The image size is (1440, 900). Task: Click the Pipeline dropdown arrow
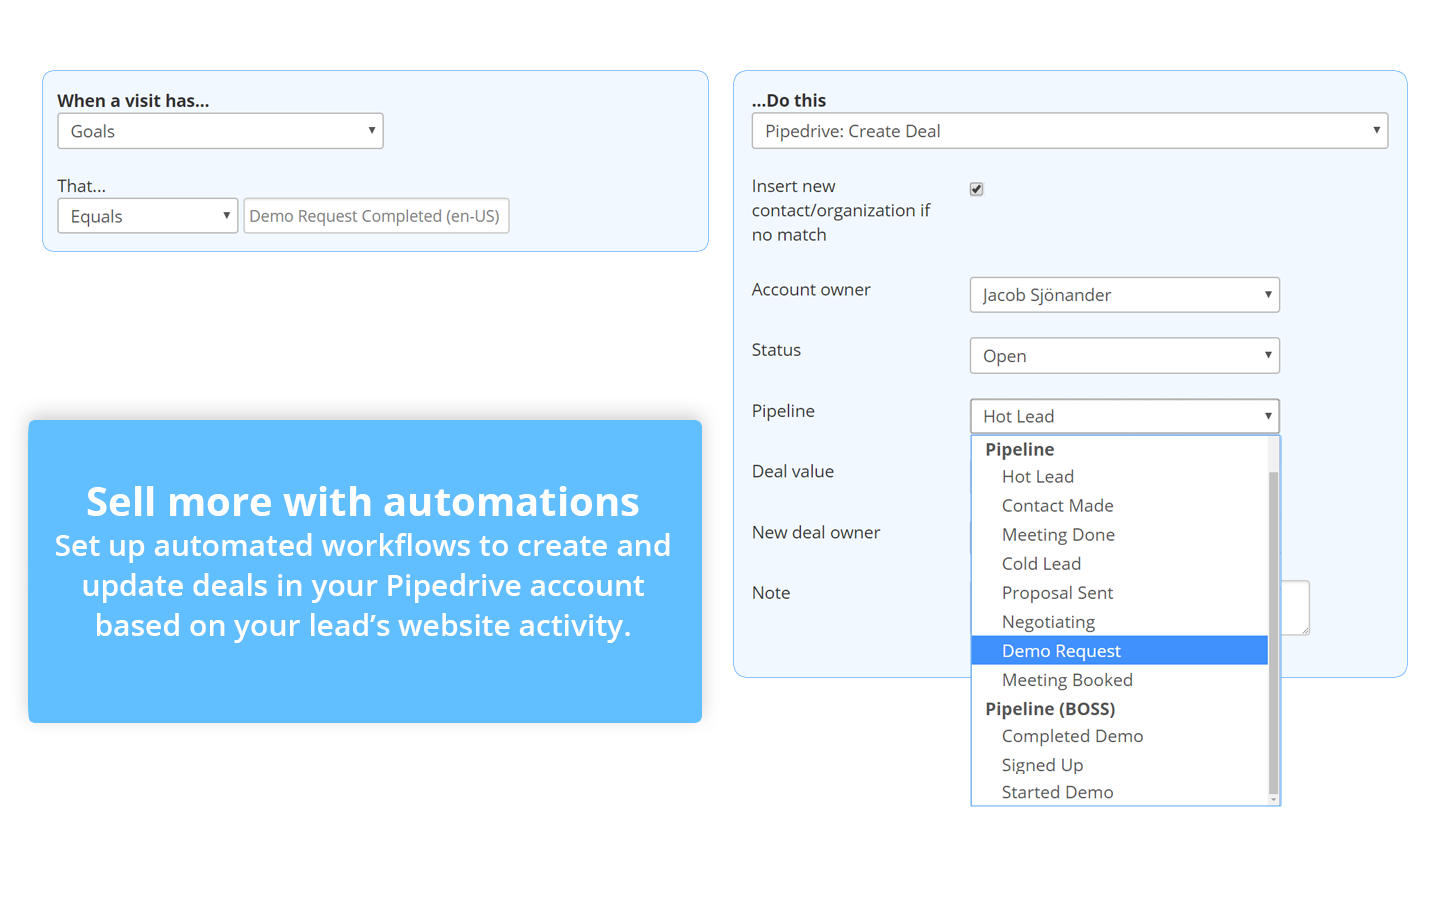click(x=1266, y=416)
